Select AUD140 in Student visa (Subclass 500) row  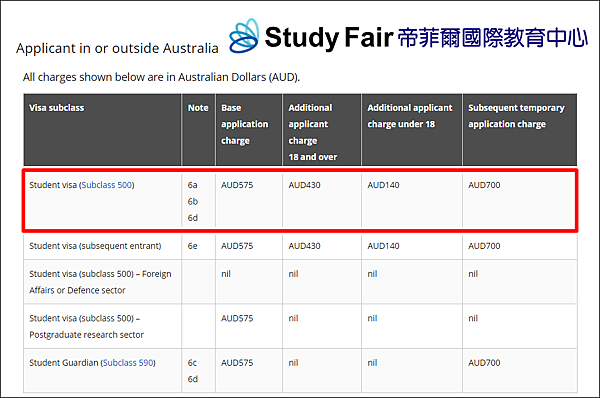[383, 185]
